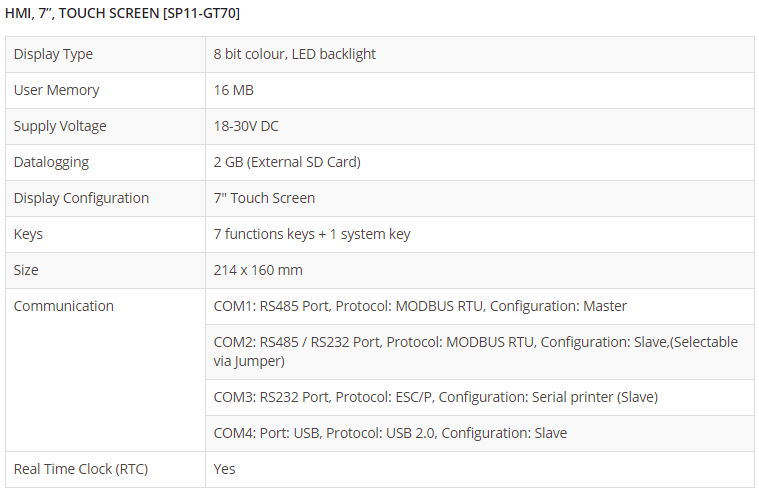Click the COM2 RS485 / RS232 Slave row

pos(475,351)
